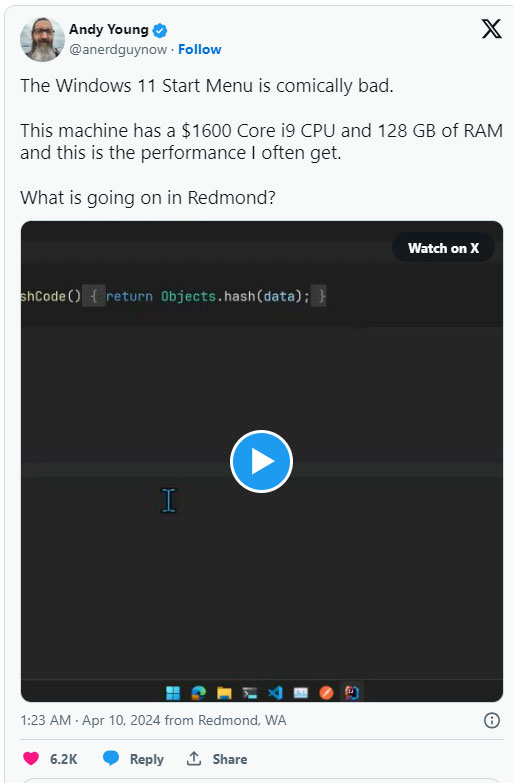
Task: Click the Microsoft Edge icon in the taskbar
Action: [x=199, y=693]
